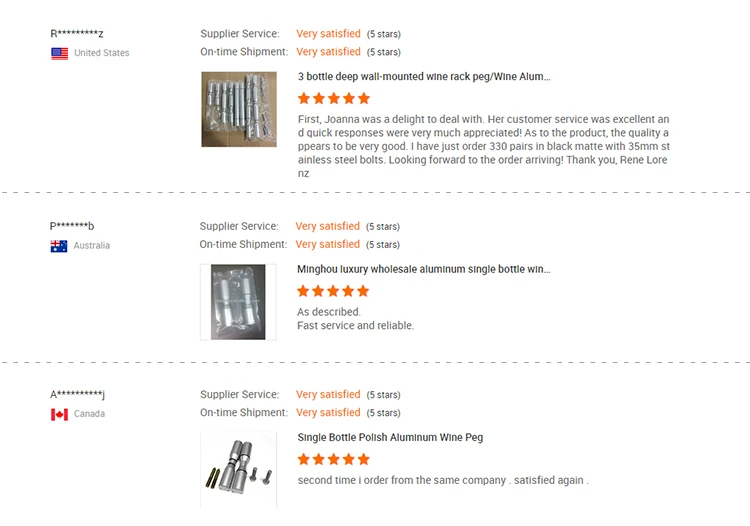The height and width of the screenshot is (526, 750).
Task: Open the 'Minghou luxury wholesale aluminum' product link
Action: click(423, 269)
